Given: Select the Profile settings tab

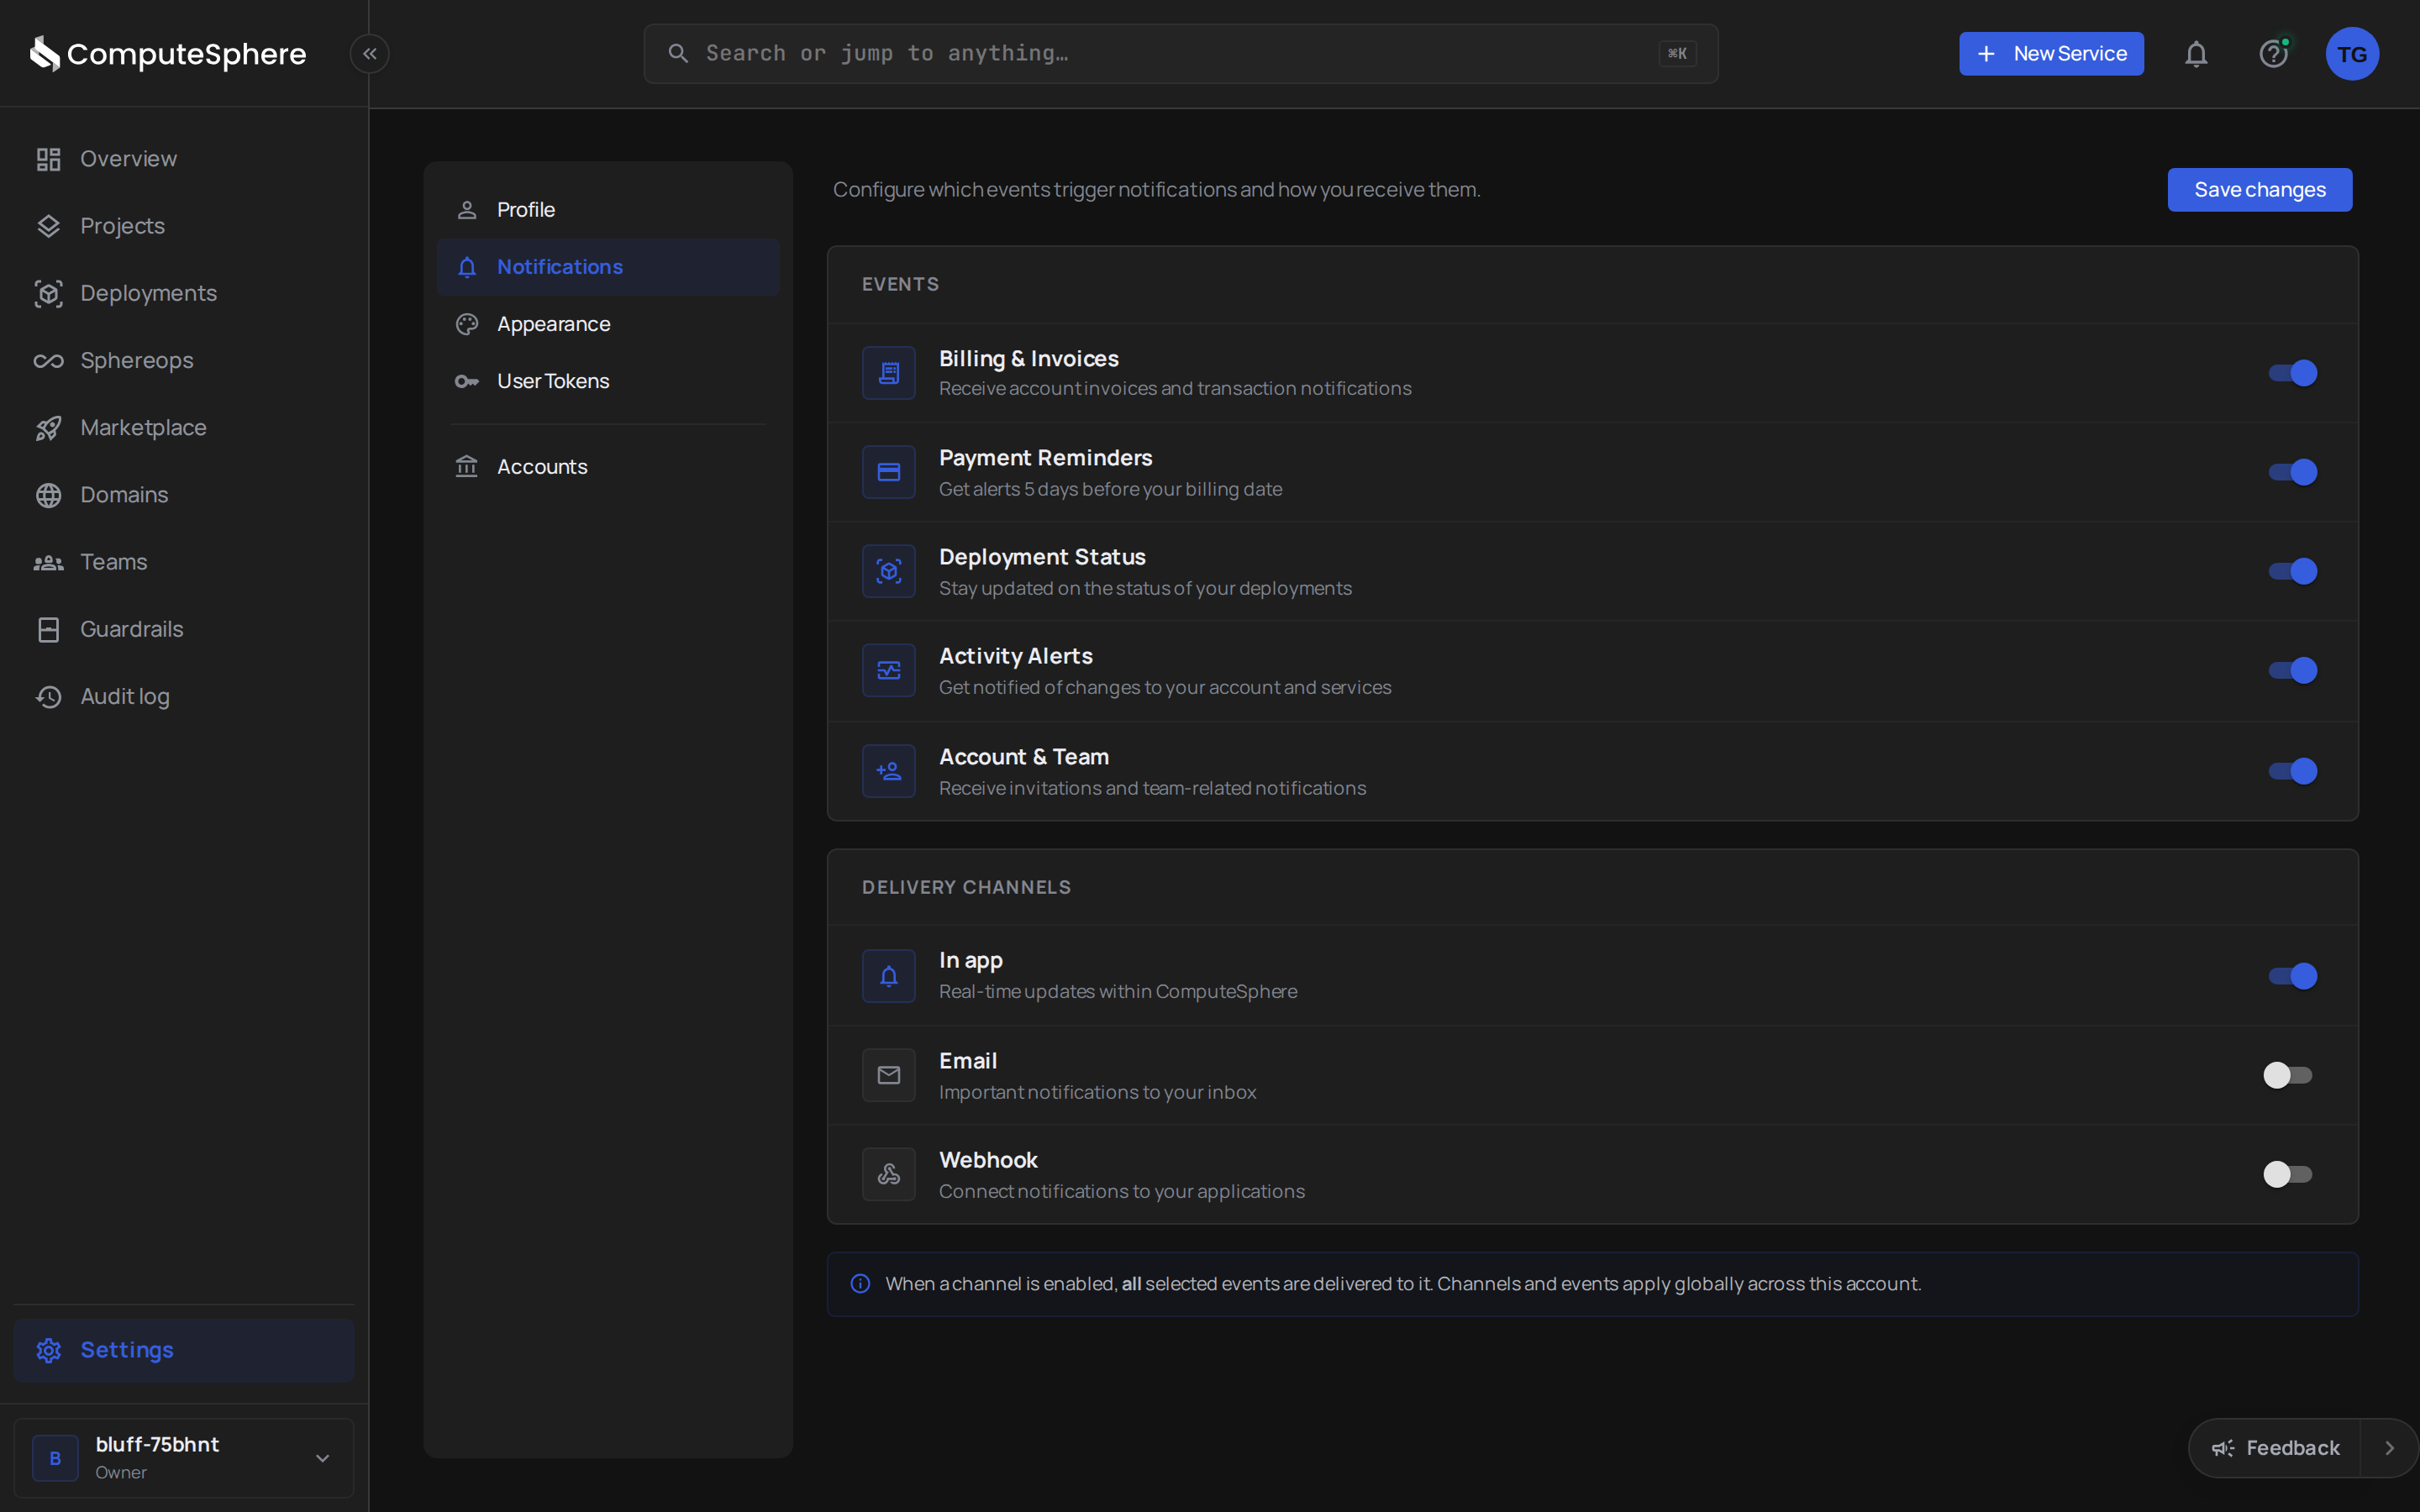Looking at the screenshot, I should pyautogui.click(x=608, y=210).
